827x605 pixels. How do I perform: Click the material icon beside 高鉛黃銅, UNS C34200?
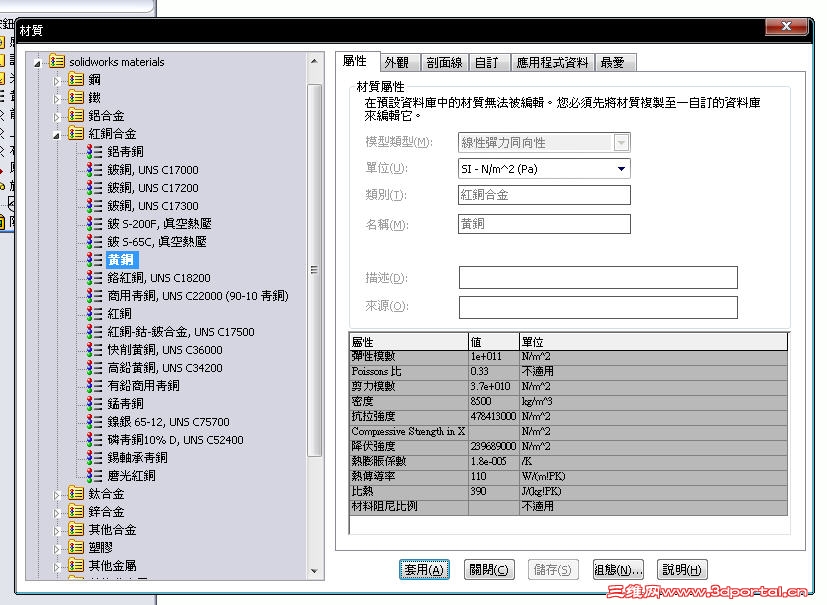point(94,367)
